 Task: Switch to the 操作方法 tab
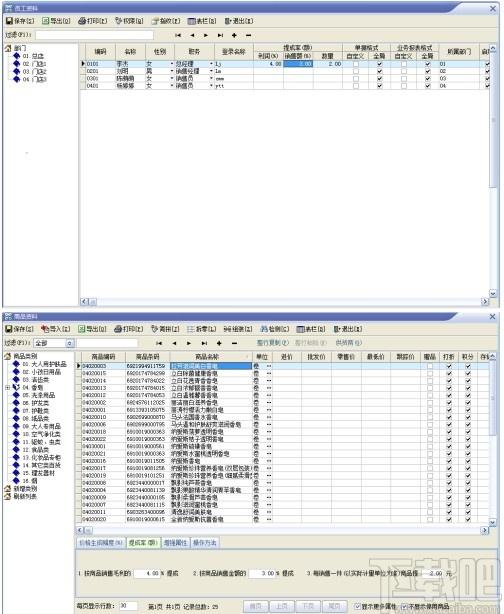click(204, 543)
